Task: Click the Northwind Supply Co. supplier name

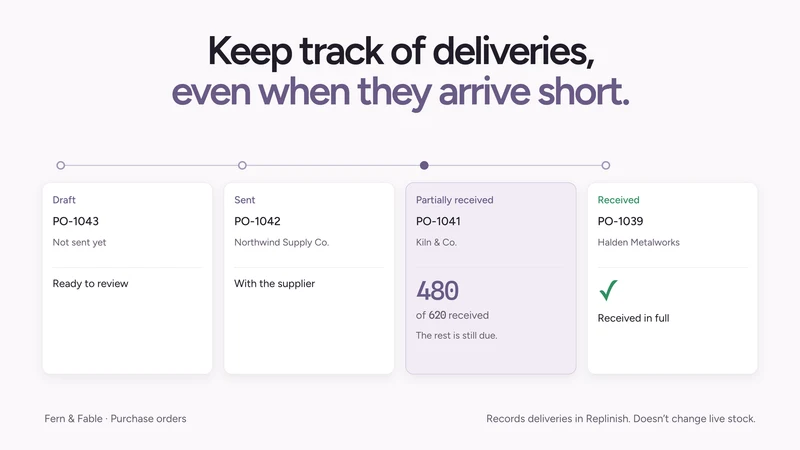Action: [x=282, y=242]
